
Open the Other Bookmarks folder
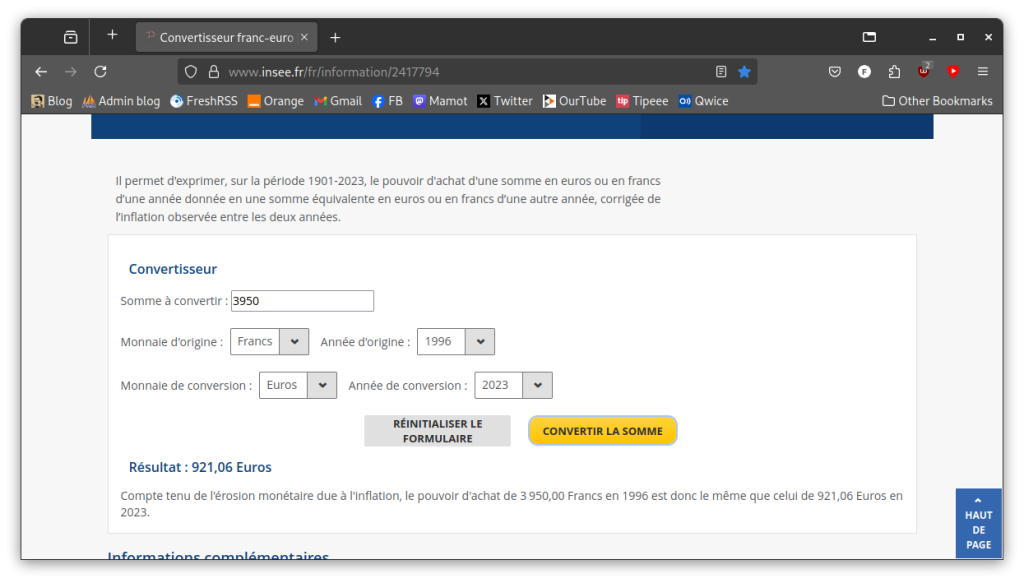tap(937, 101)
